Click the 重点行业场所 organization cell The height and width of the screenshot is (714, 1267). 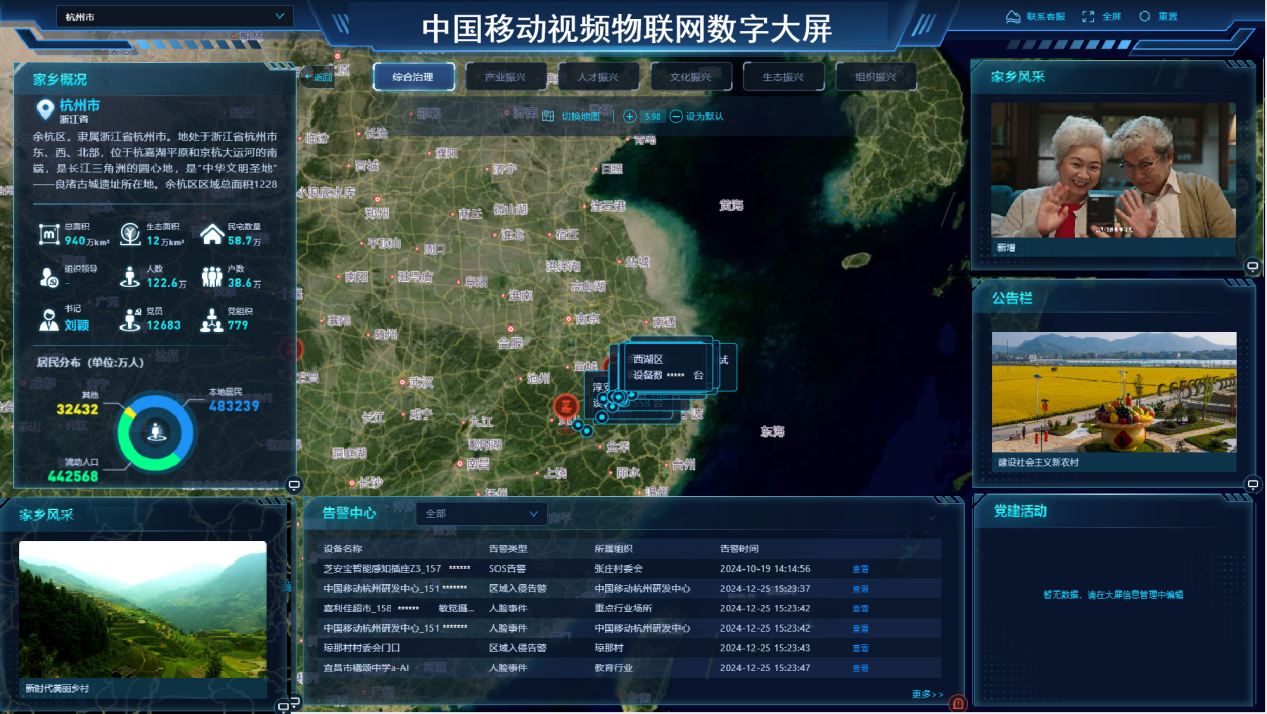click(x=624, y=608)
